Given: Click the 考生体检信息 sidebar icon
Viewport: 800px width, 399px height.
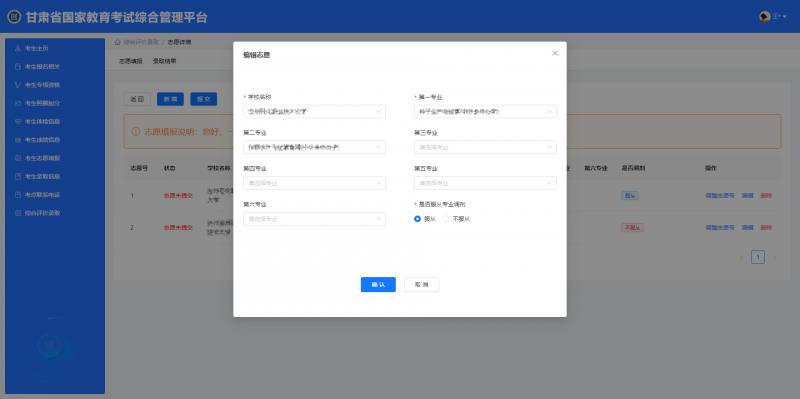Looking at the screenshot, I should click(18, 121).
